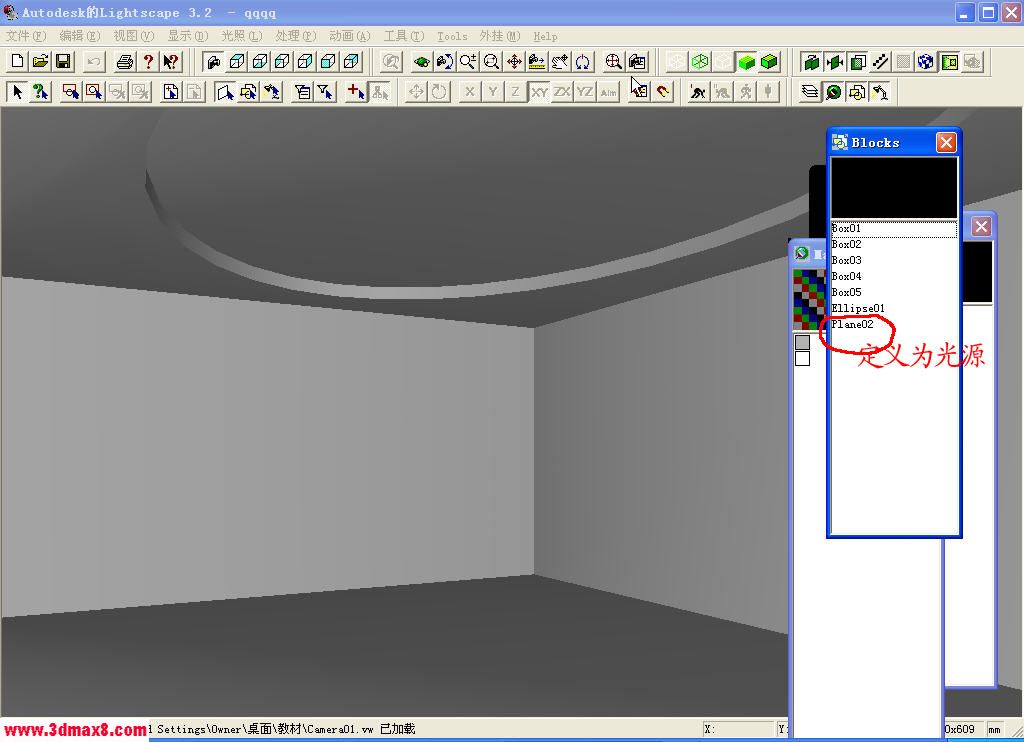This screenshot has height=742, width=1024.
Task: Toggle double-sided surfaces display
Action: (812, 61)
